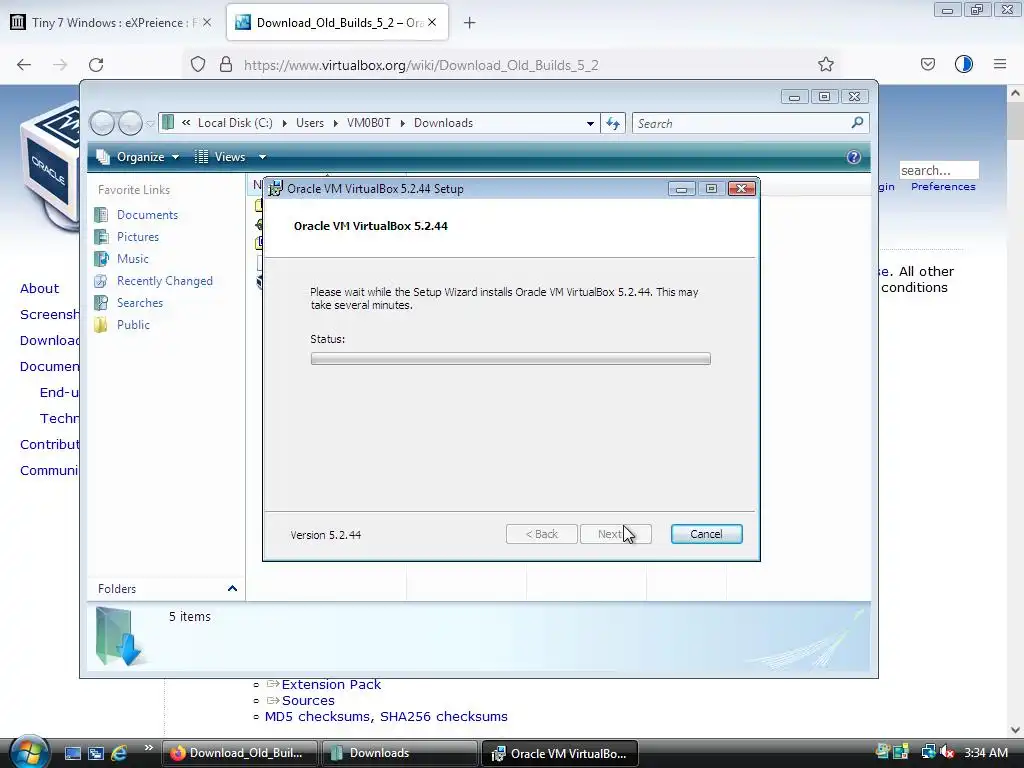The width and height of the screenshot is (1024, 768).
Task: Click the page scrollbar up arrow
Action: [1015, 93]
